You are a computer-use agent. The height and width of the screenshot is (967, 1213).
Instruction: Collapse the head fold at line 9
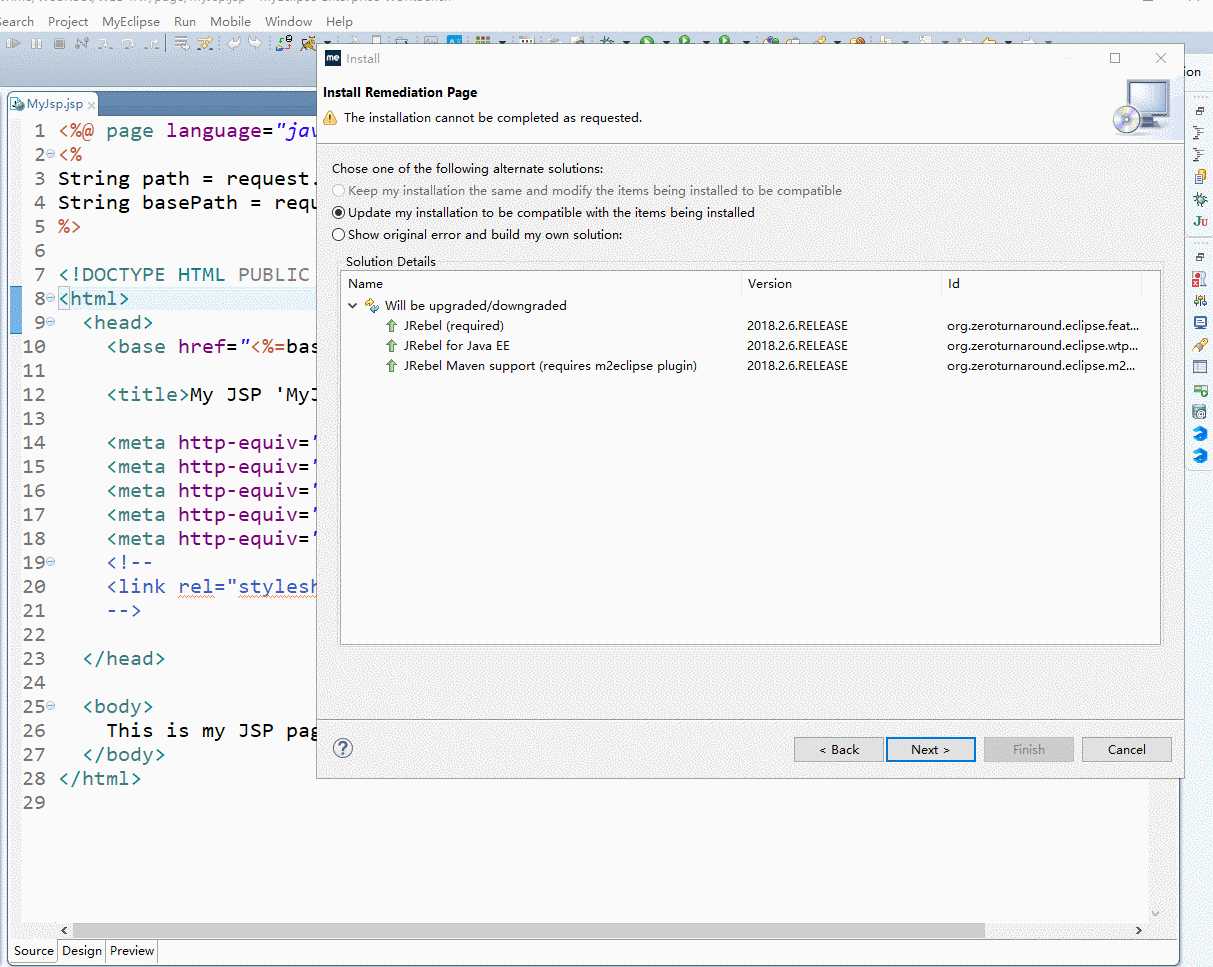coord(51,322)
